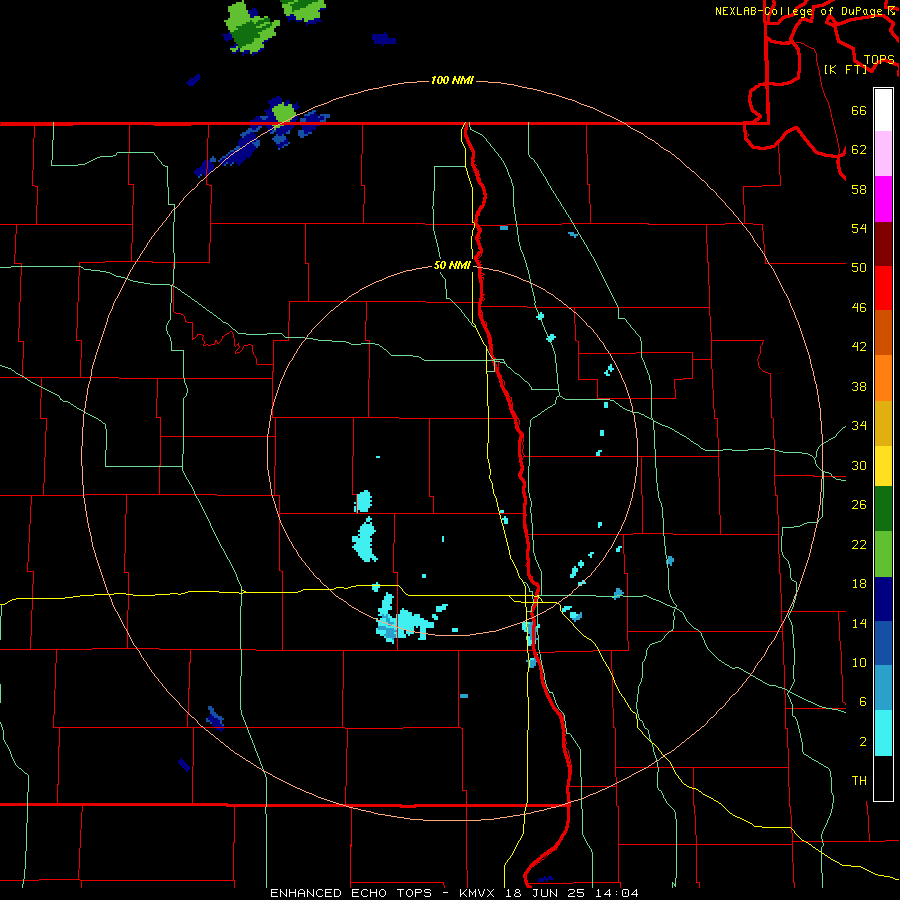Click the "42" legend value
Image resolution: width=900 pixels, height=900 pixels.
859,347
